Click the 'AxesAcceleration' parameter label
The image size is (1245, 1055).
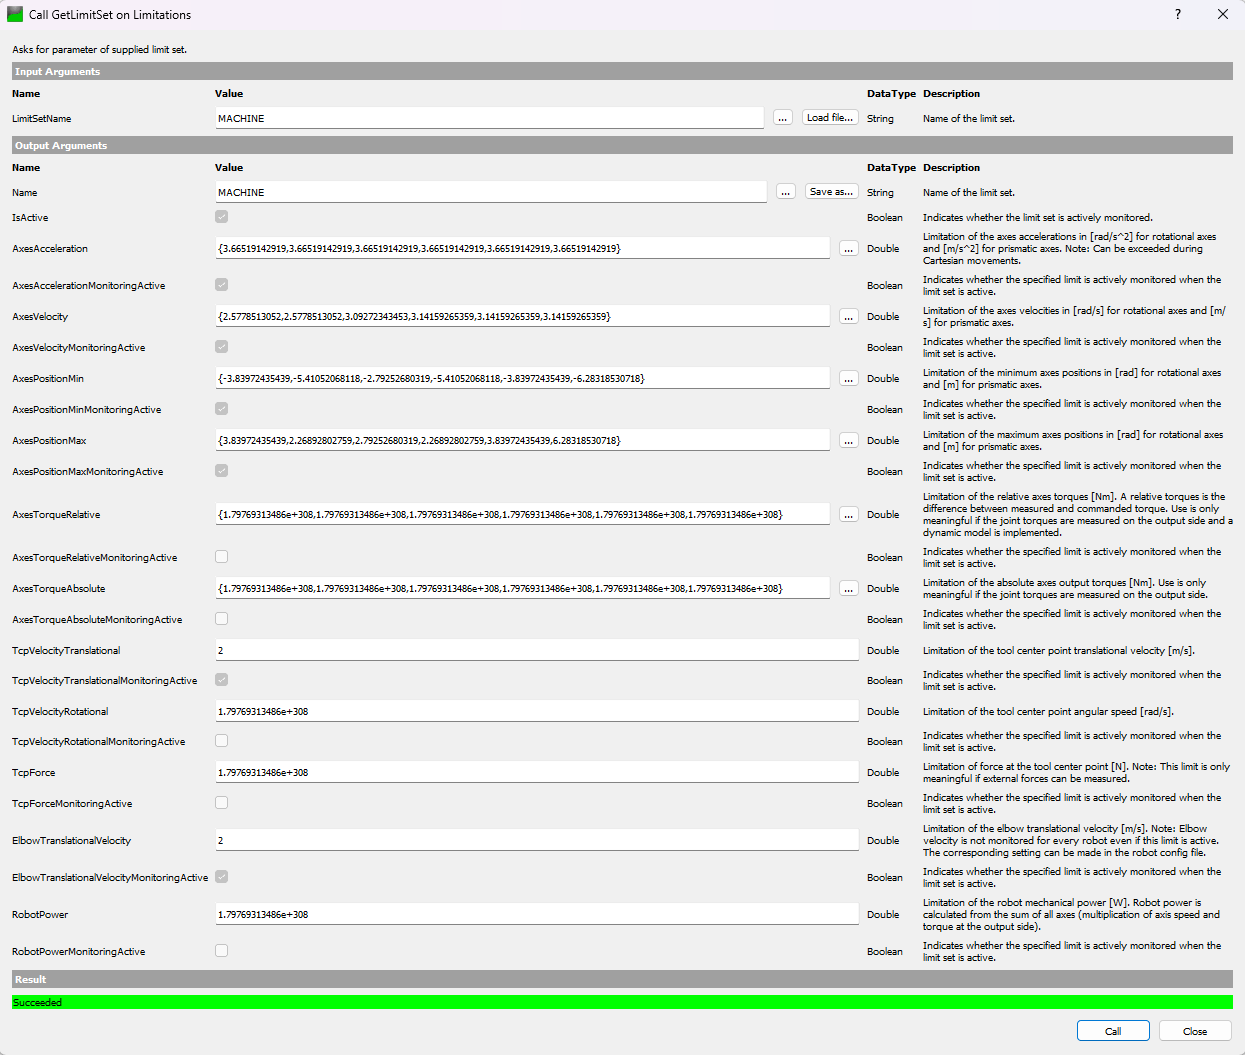(50, 249)
